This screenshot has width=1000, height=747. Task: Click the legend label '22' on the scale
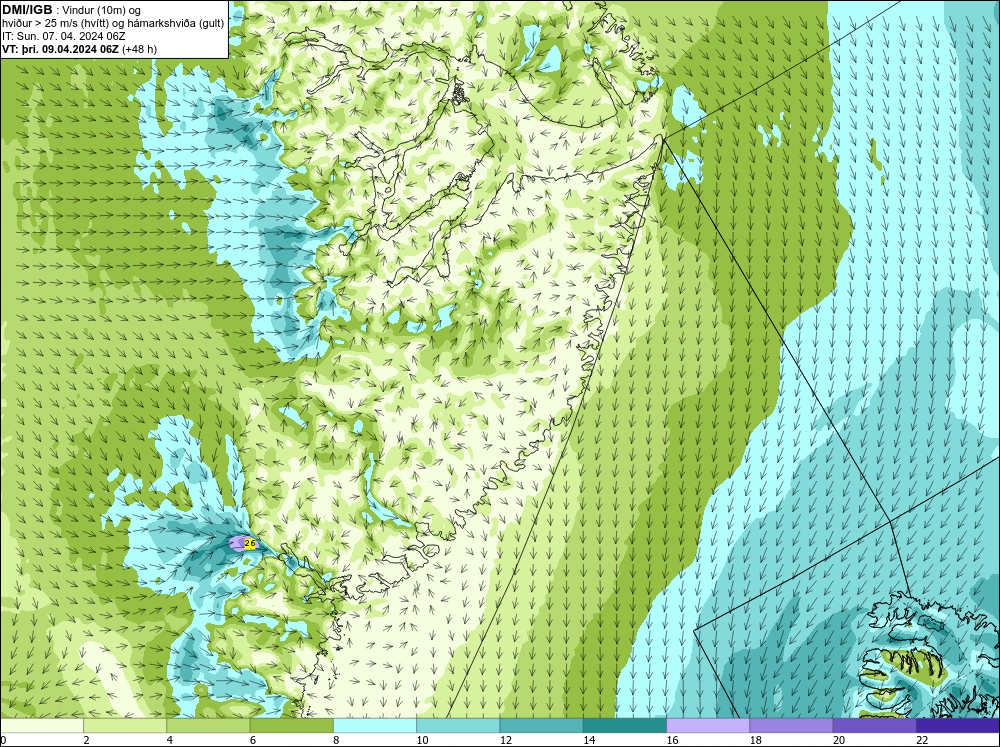point(922,740)
